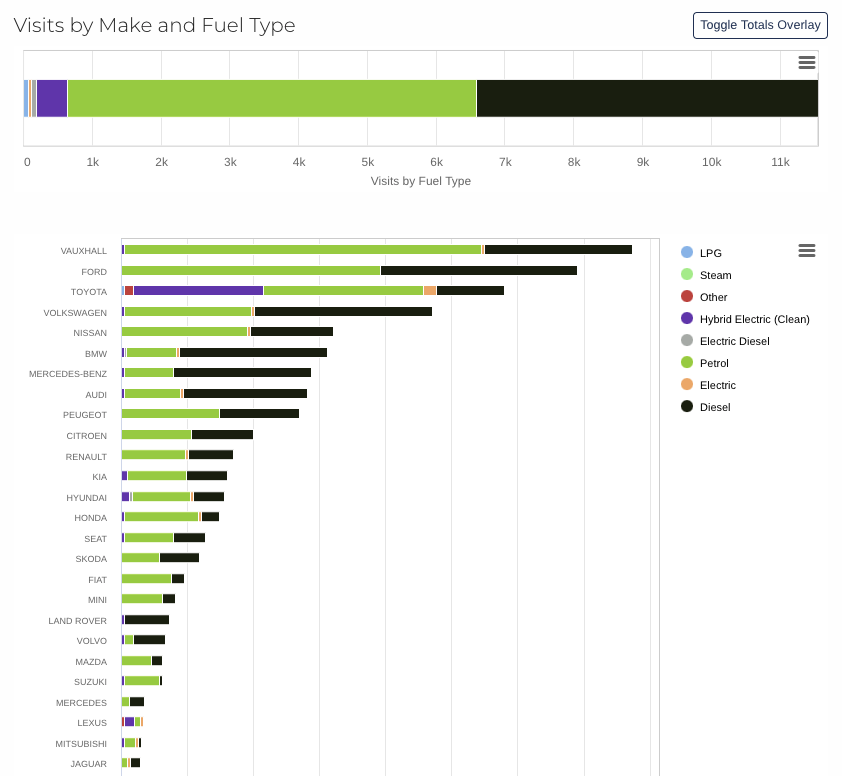Hide the Diesel series via legend label

click(x=714, y=407)
